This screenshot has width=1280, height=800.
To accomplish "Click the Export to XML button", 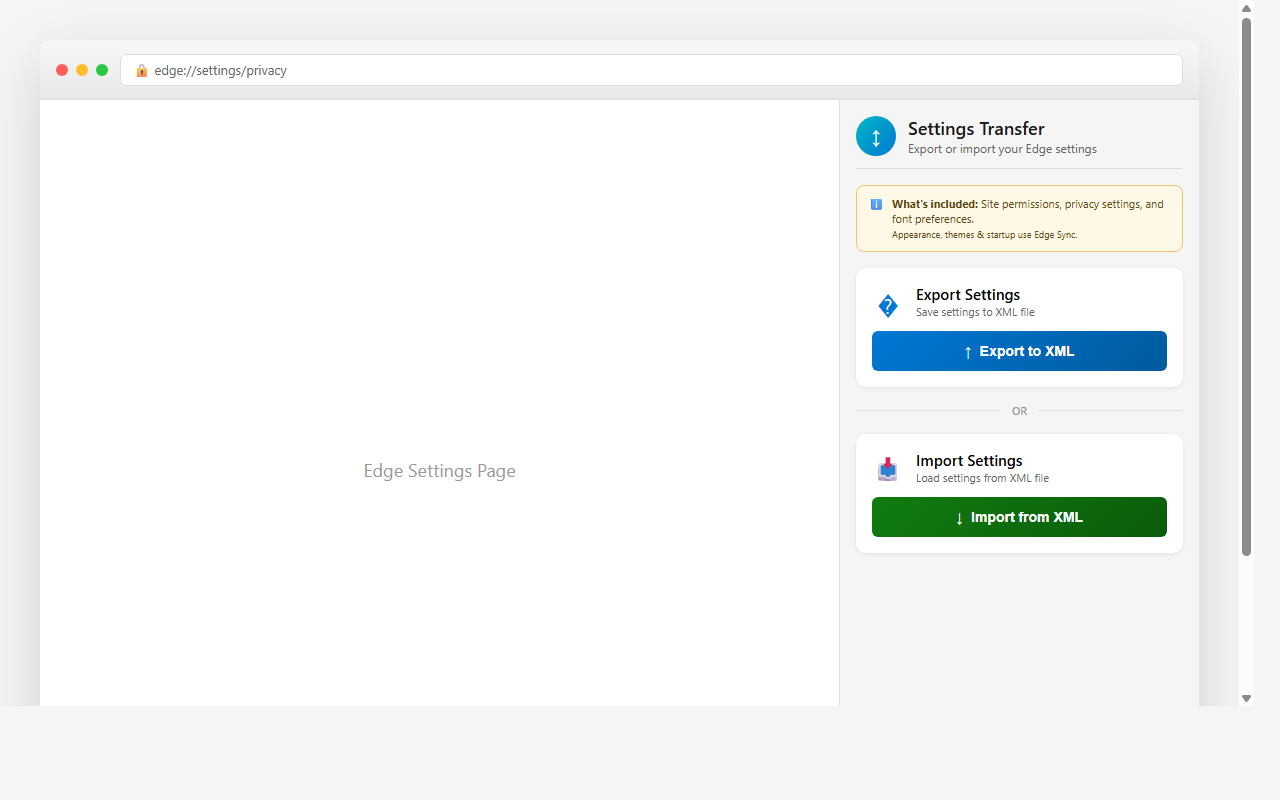I will point(1019,351).
